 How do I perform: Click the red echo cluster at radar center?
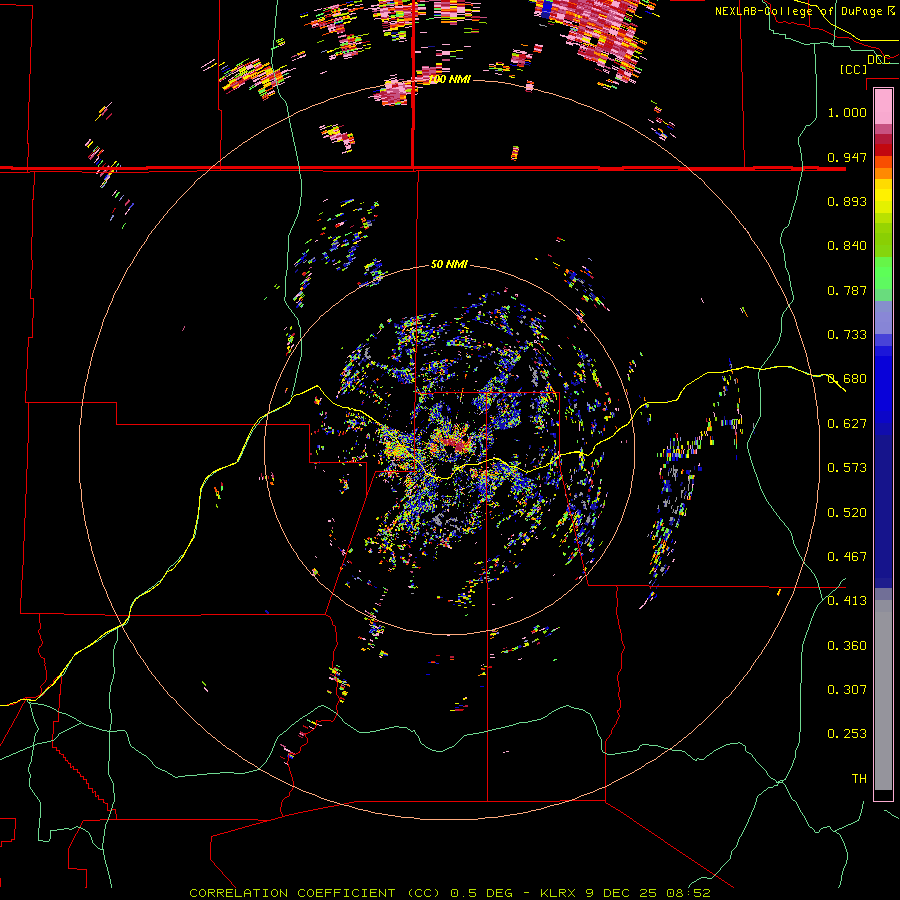point(457,444)
